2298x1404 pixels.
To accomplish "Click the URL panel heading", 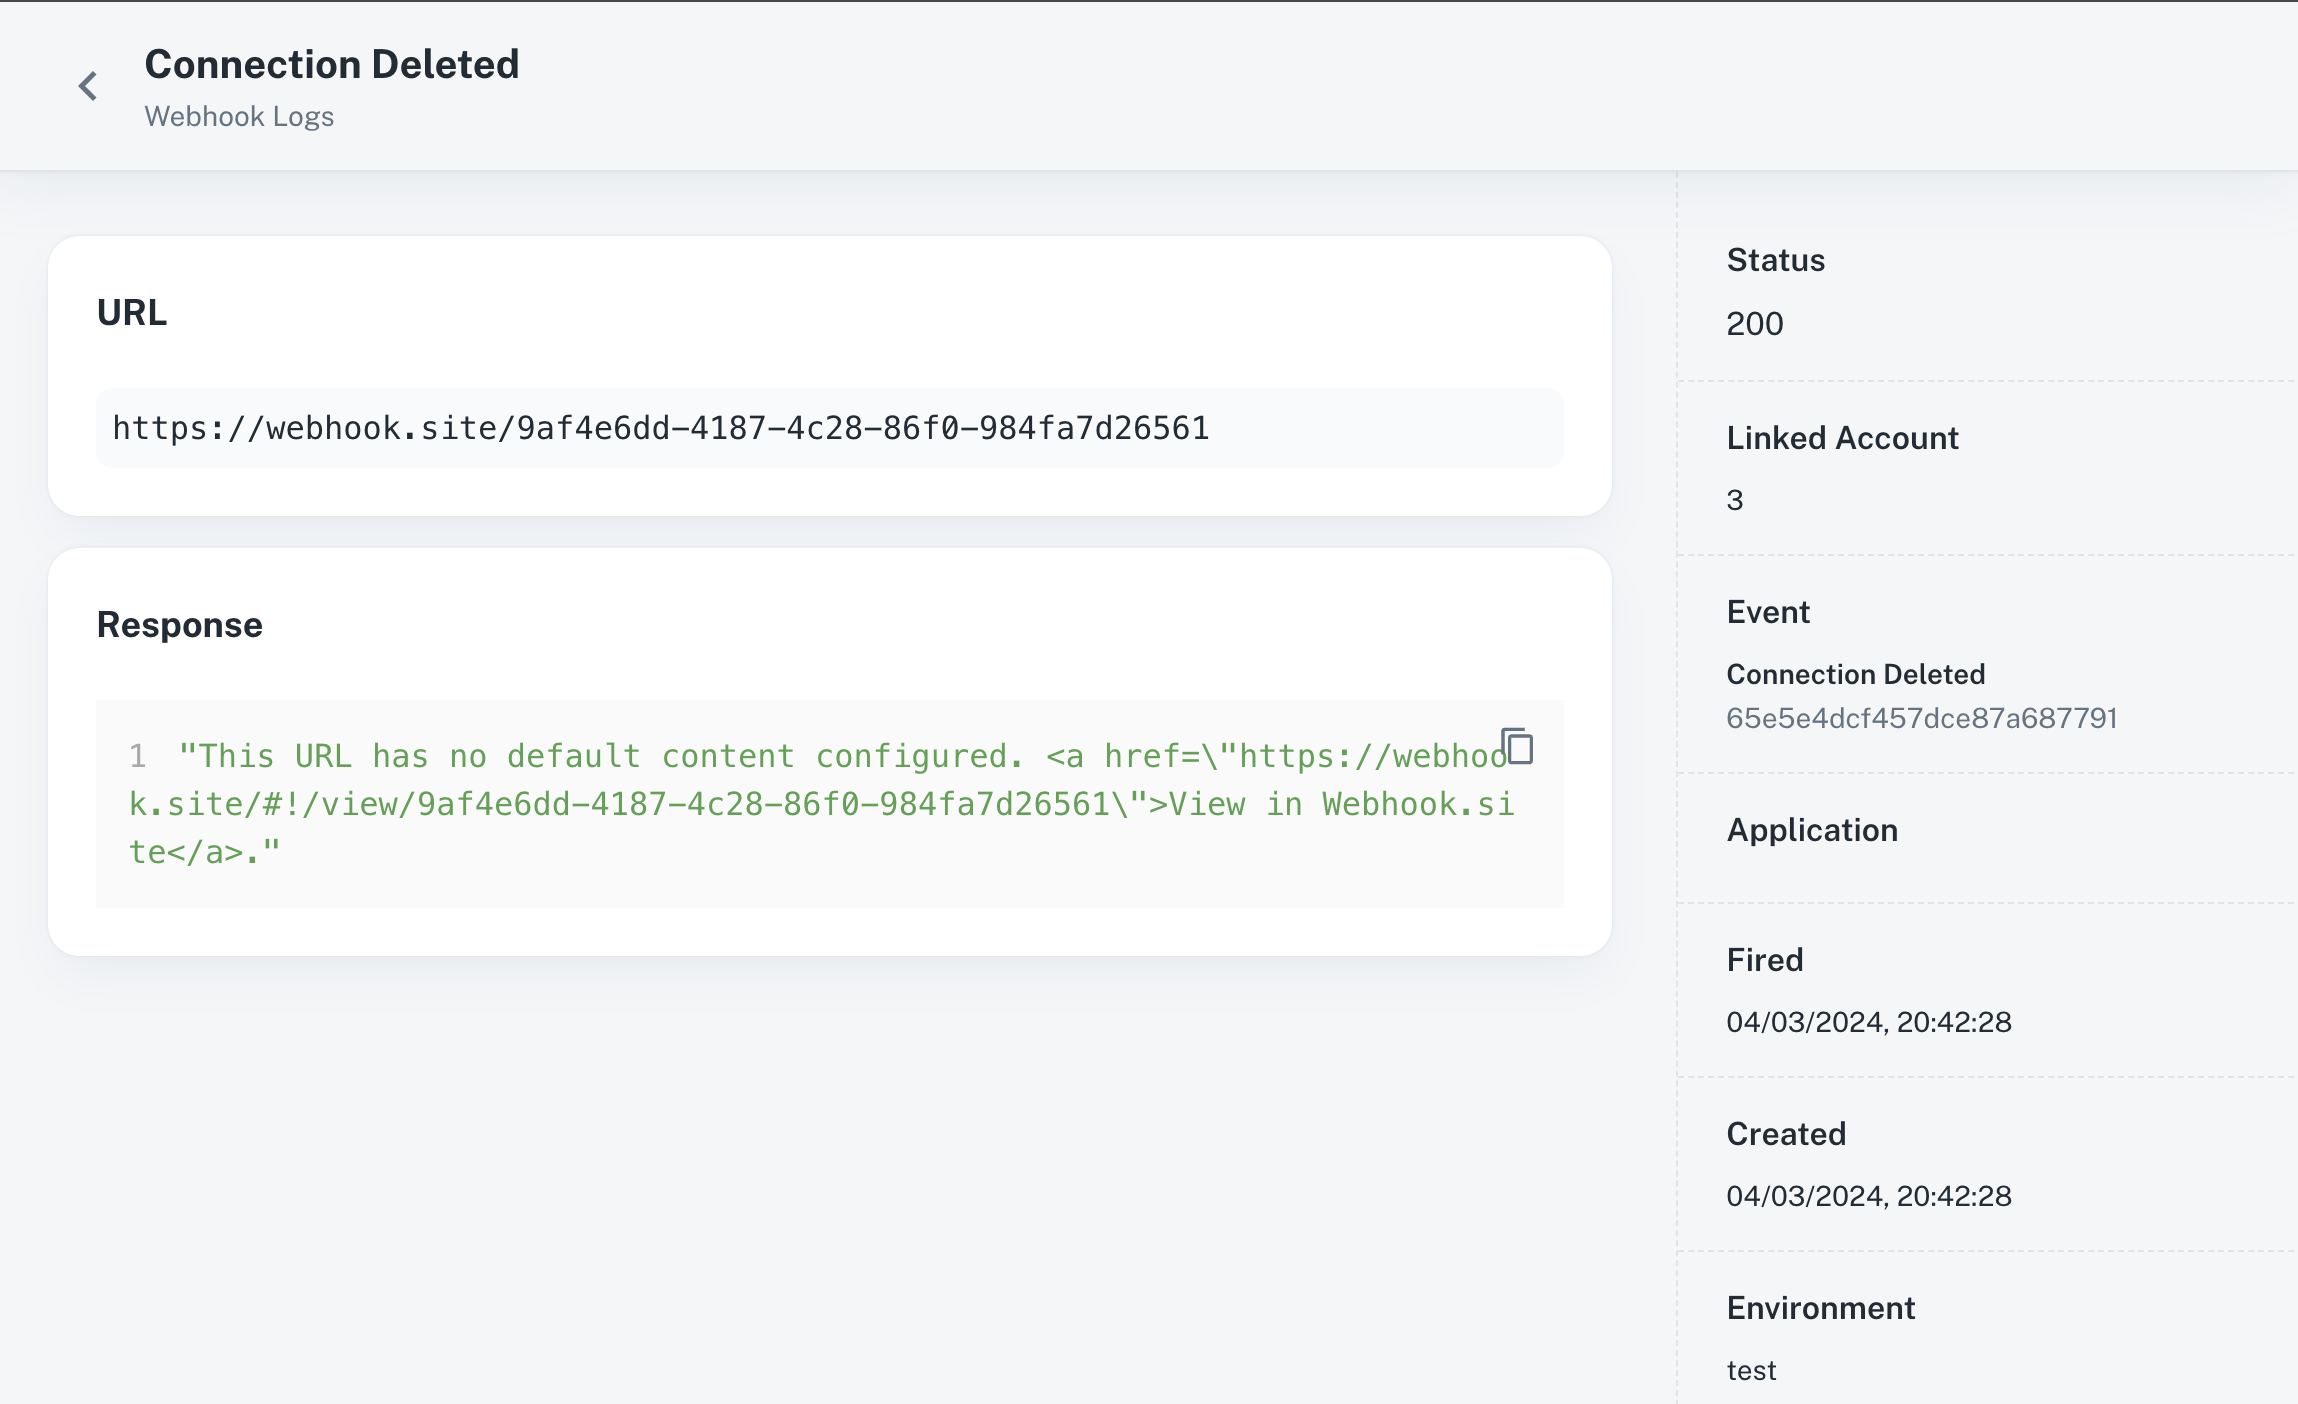I will coord(131,311).
